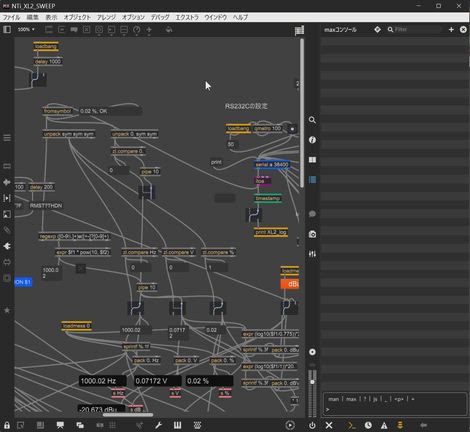Click the blue ON $1 message box
Image resolution: width=470 pixels, height=432 pixels.
(x=23, y=282)
